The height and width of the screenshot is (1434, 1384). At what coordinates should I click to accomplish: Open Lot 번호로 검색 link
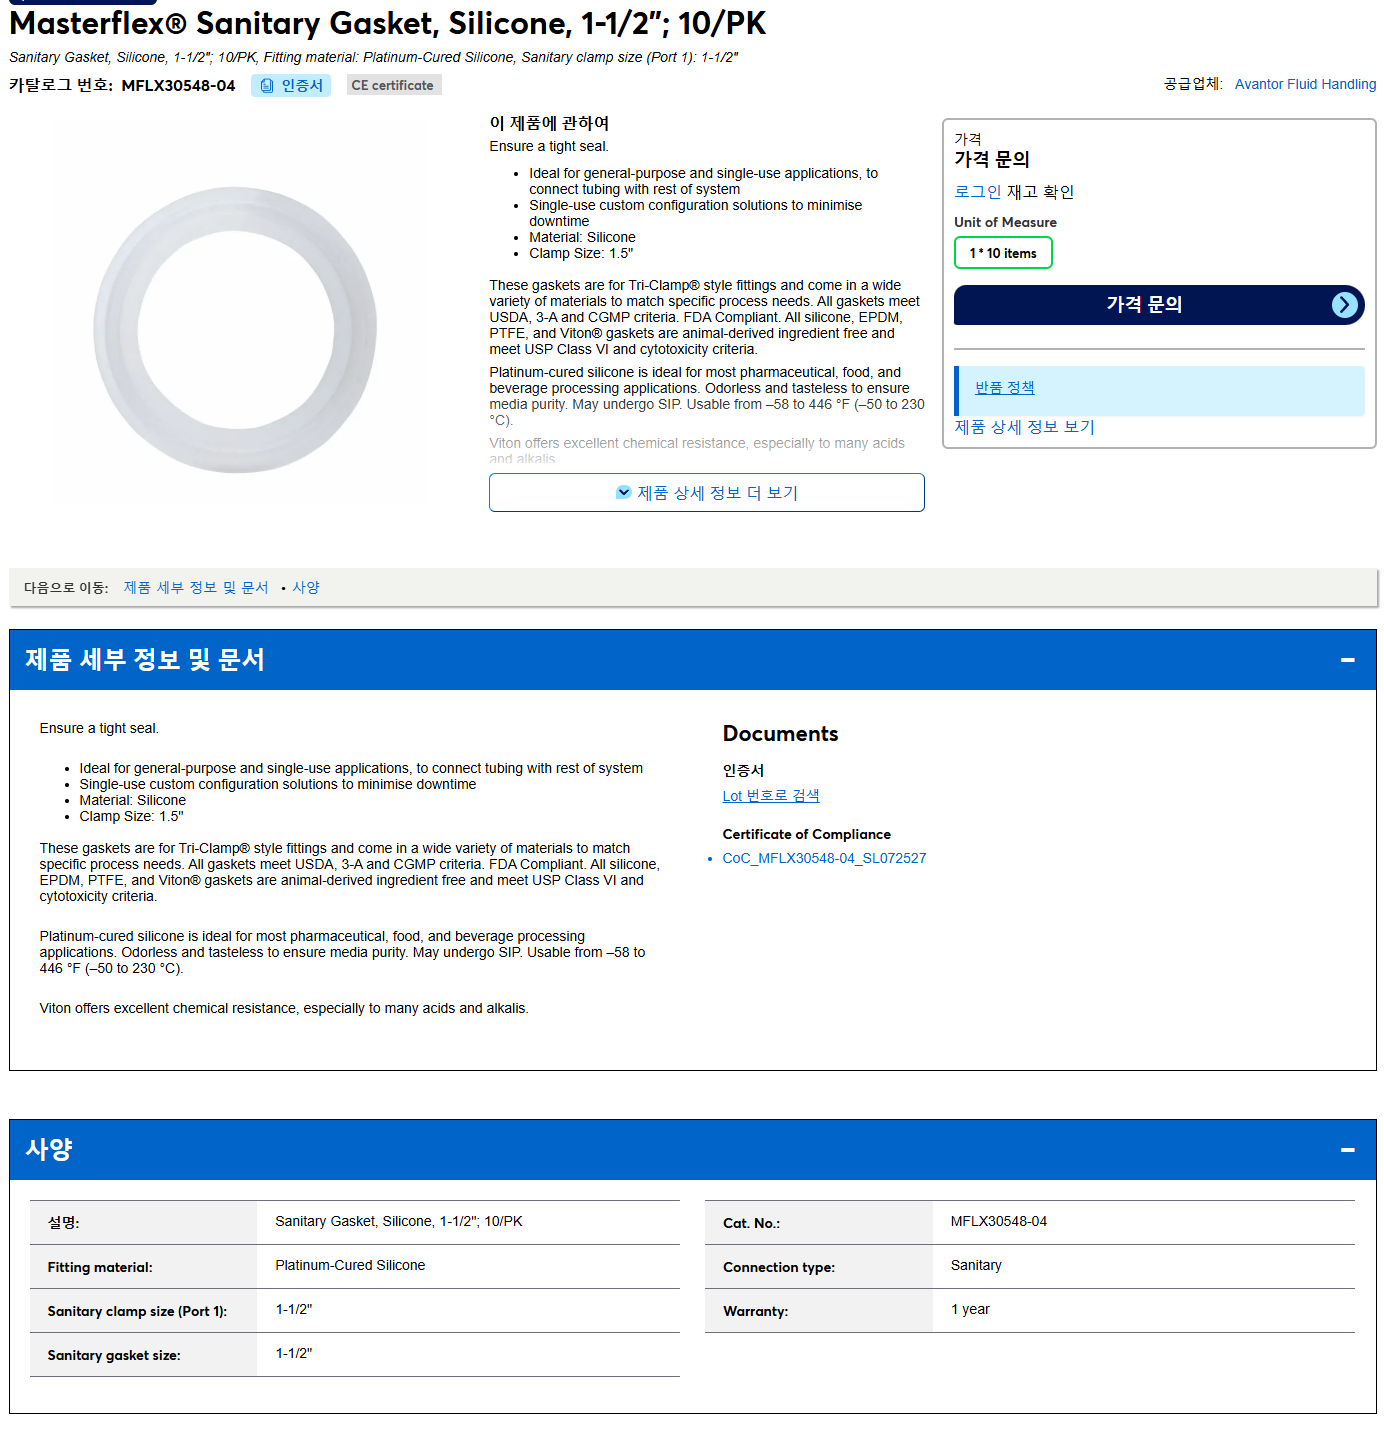771,796
